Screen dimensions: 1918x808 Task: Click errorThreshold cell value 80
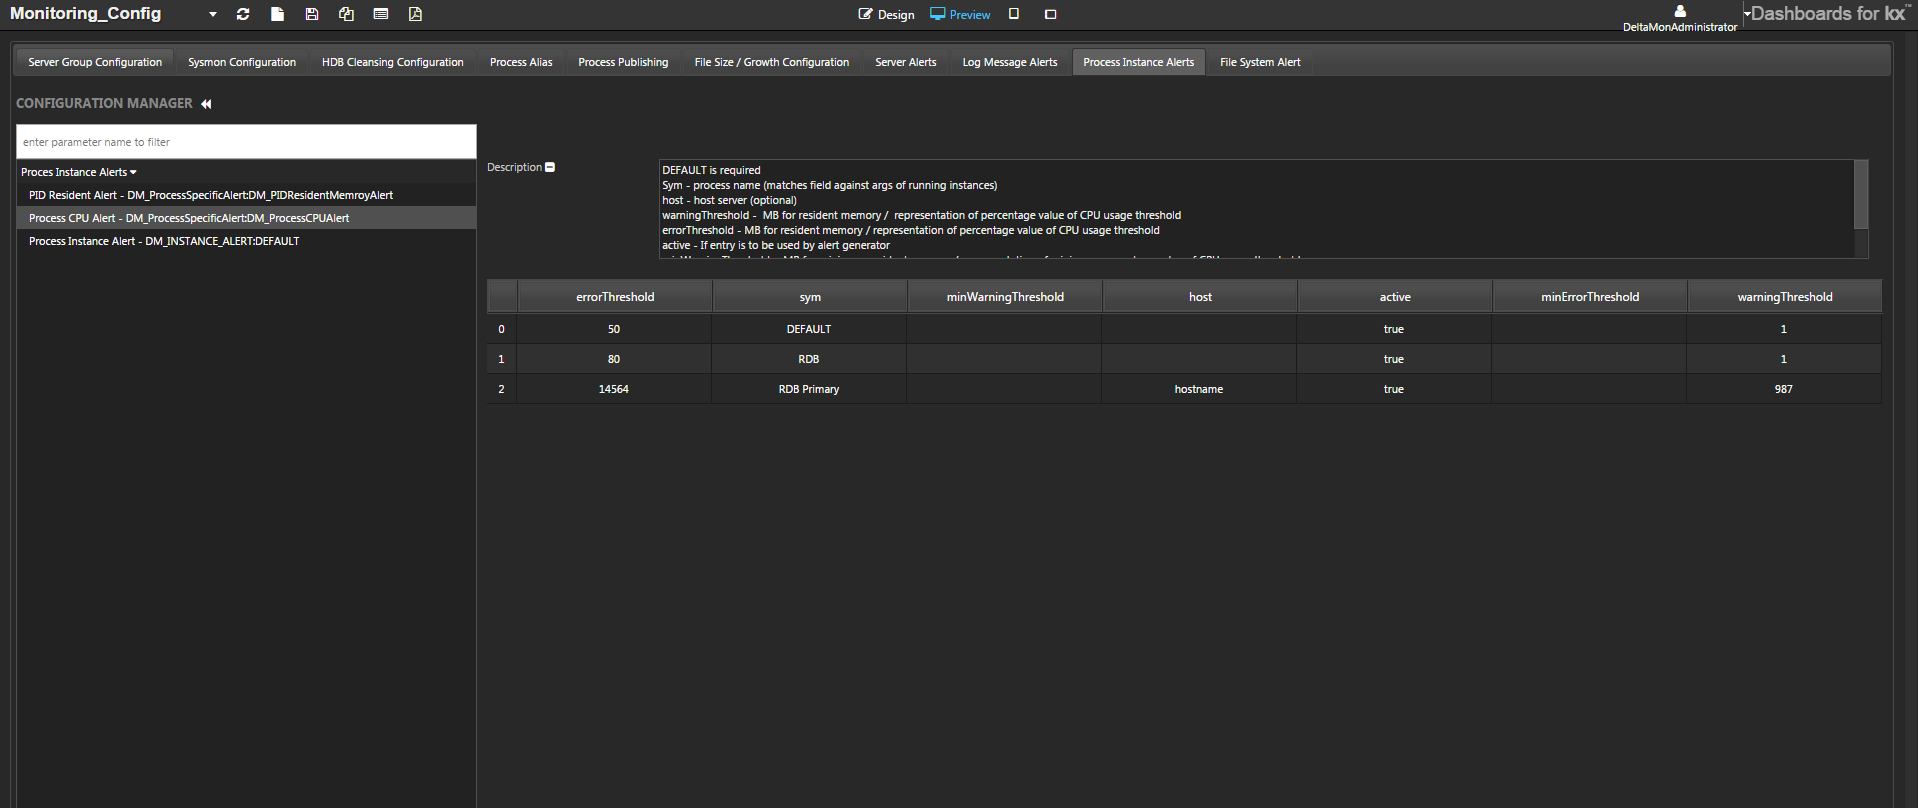coord(614,359)
